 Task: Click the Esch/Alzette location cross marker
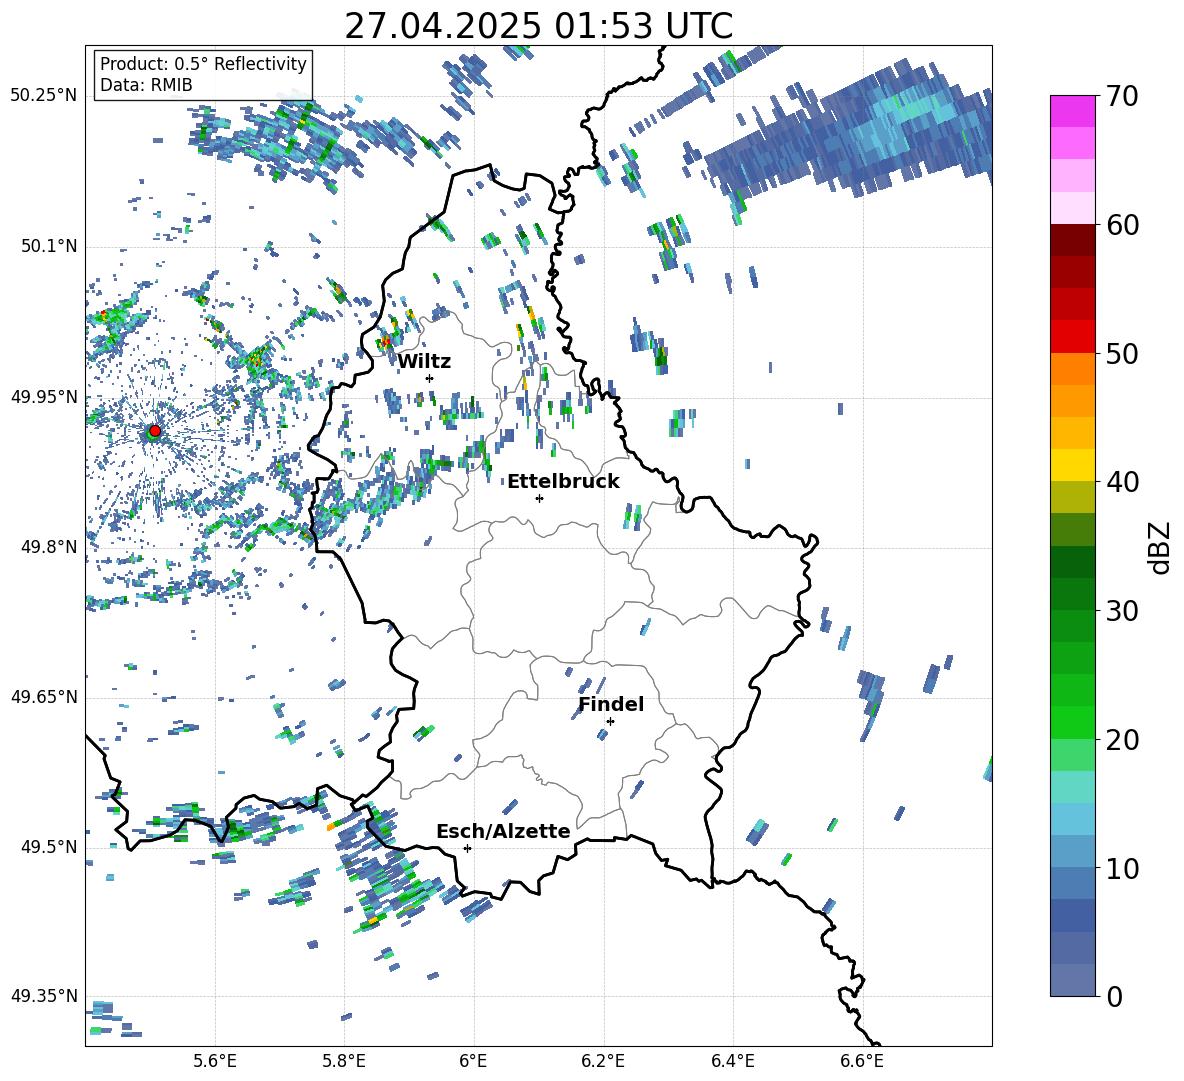coord(467,848)
